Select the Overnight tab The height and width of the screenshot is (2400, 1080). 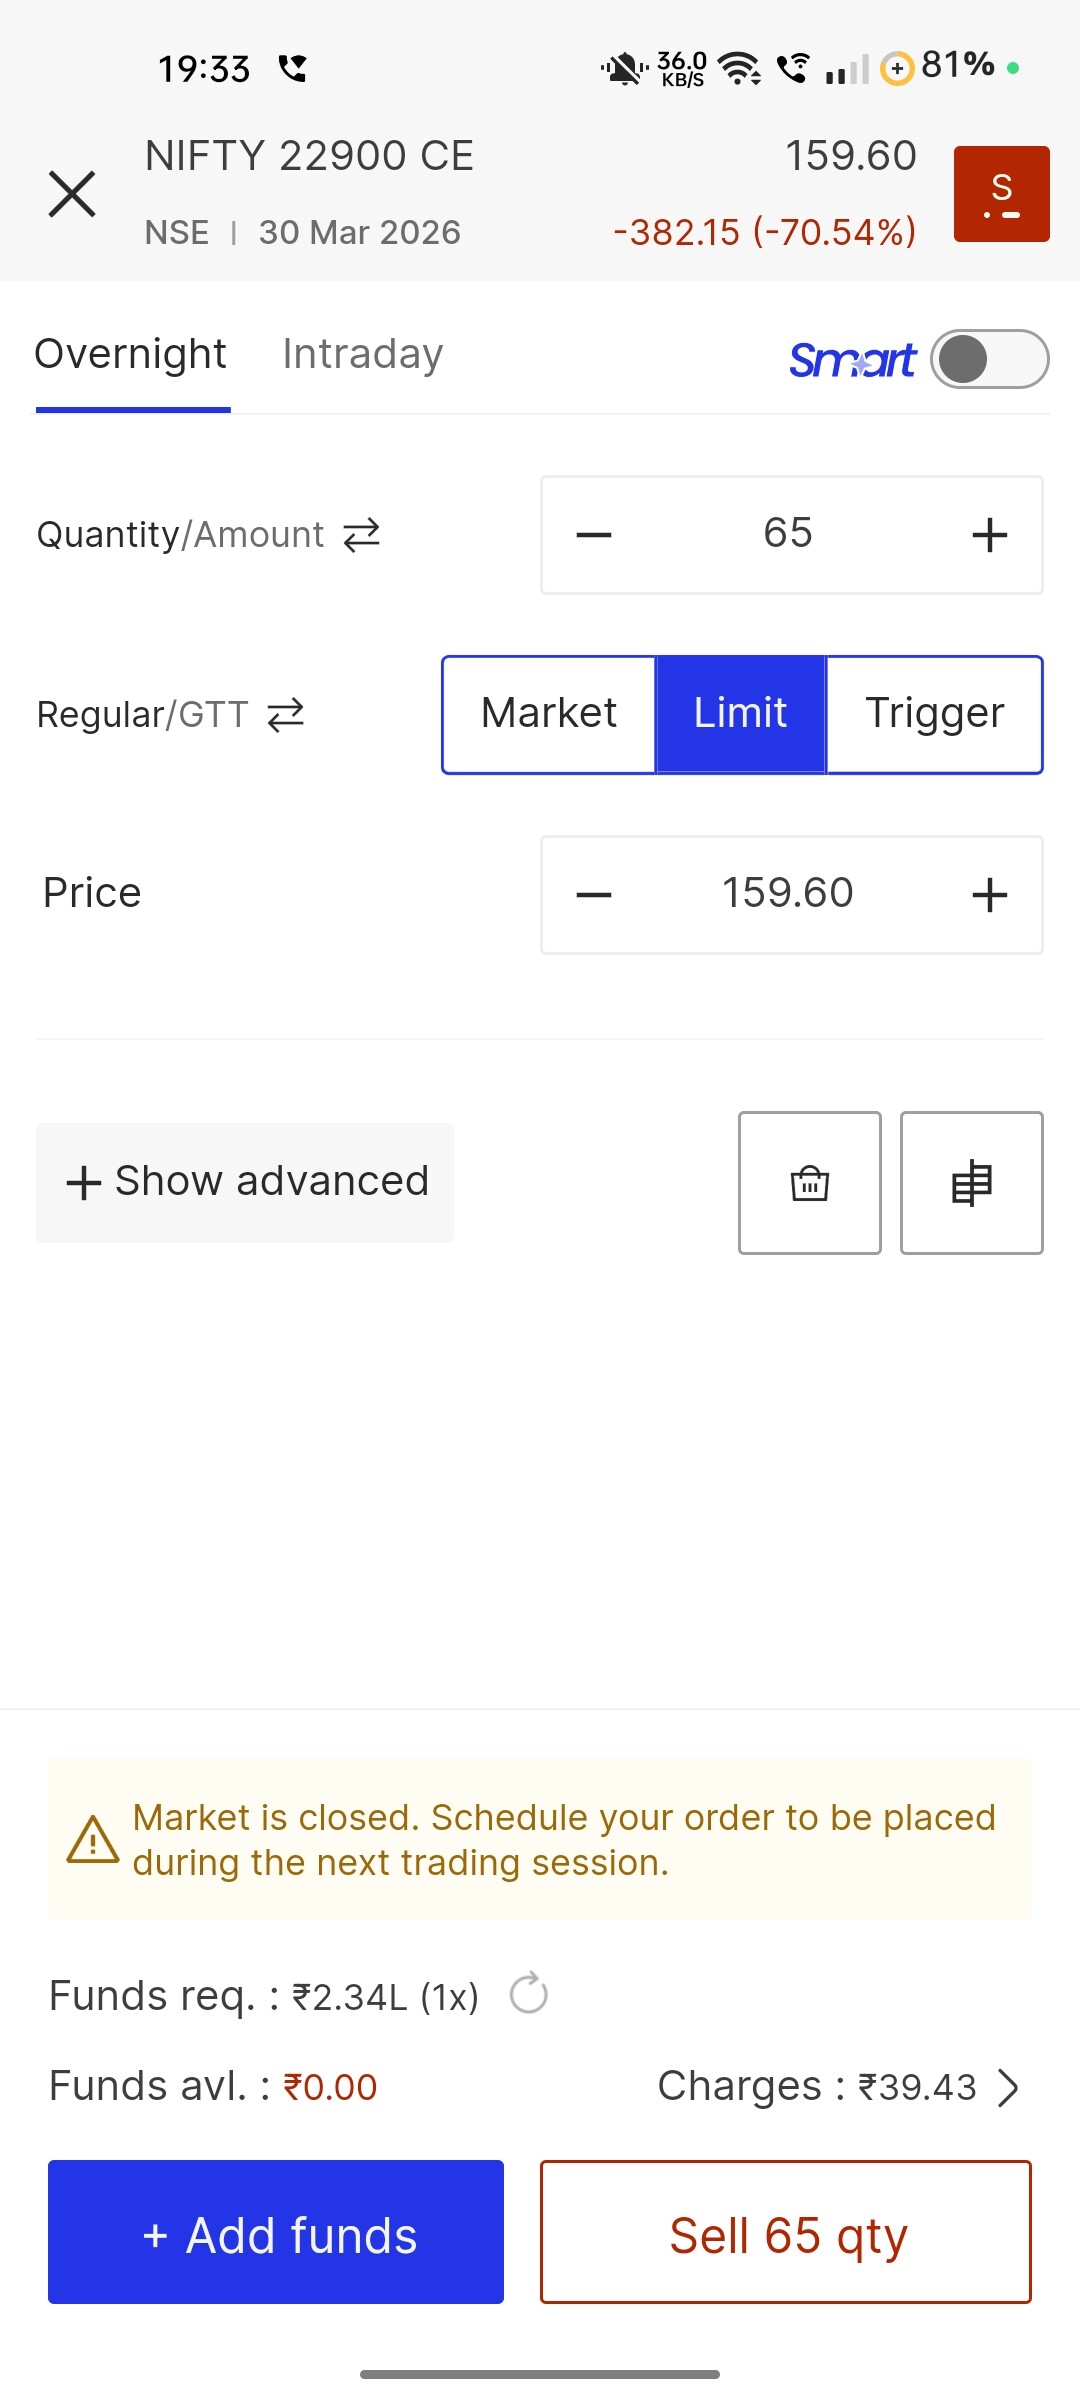pos(131,355)
